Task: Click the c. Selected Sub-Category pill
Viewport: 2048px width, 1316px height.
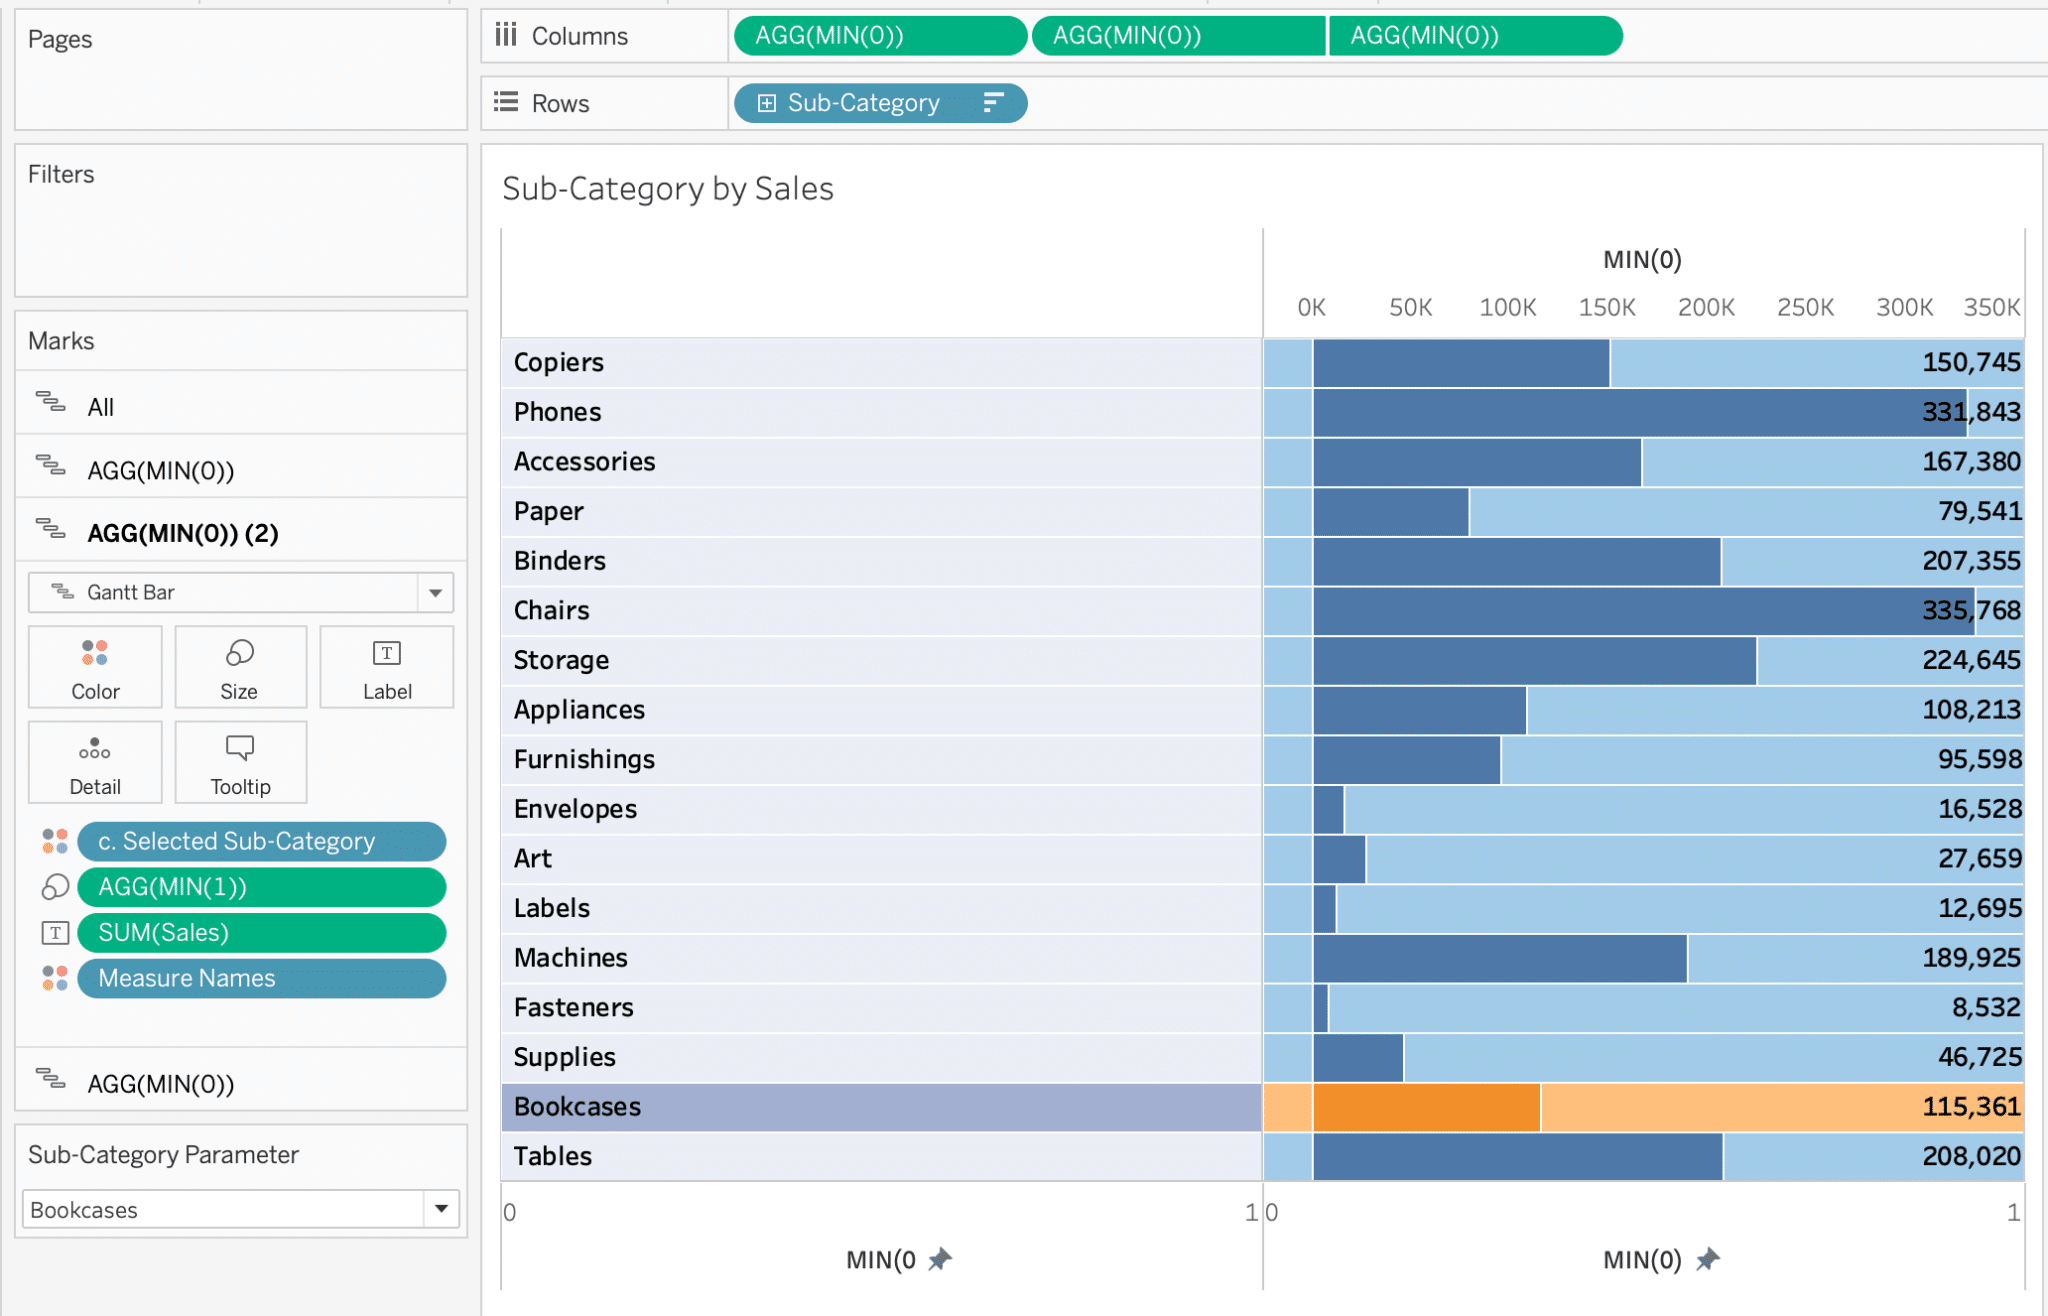Action: click(261, 841)
